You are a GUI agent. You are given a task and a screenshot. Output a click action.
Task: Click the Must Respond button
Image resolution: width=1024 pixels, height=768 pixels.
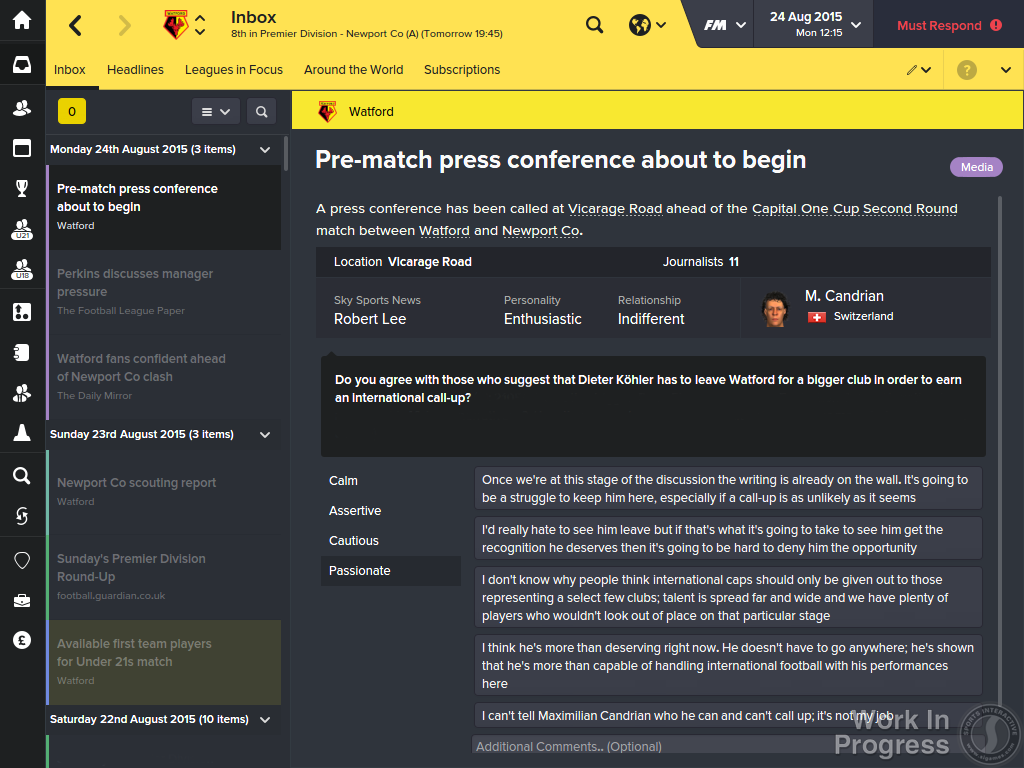(x=949, y=25)
